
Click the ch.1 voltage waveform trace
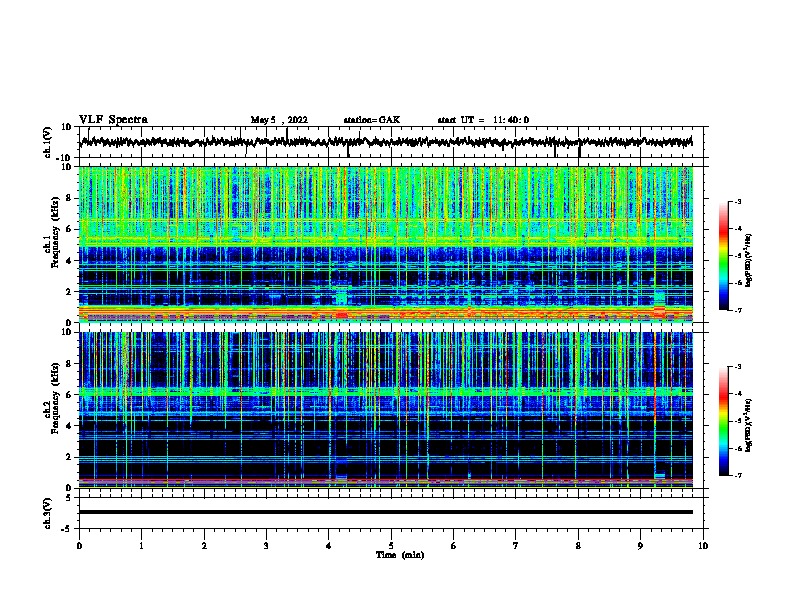point(386,142)
